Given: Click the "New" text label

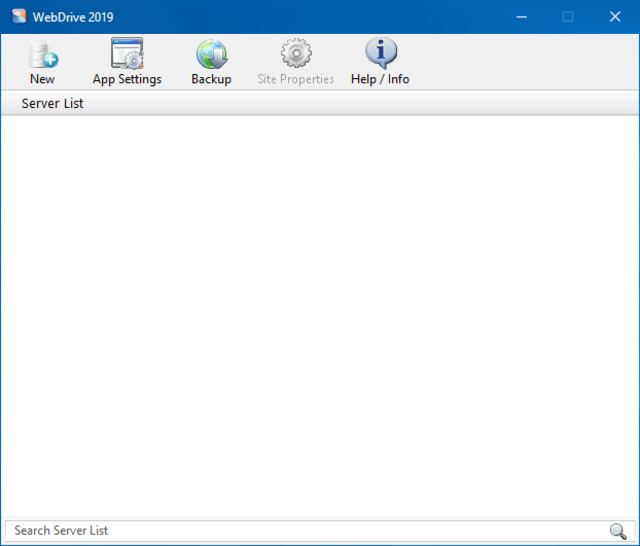Looking at the screenshot, I should [42, 79].
